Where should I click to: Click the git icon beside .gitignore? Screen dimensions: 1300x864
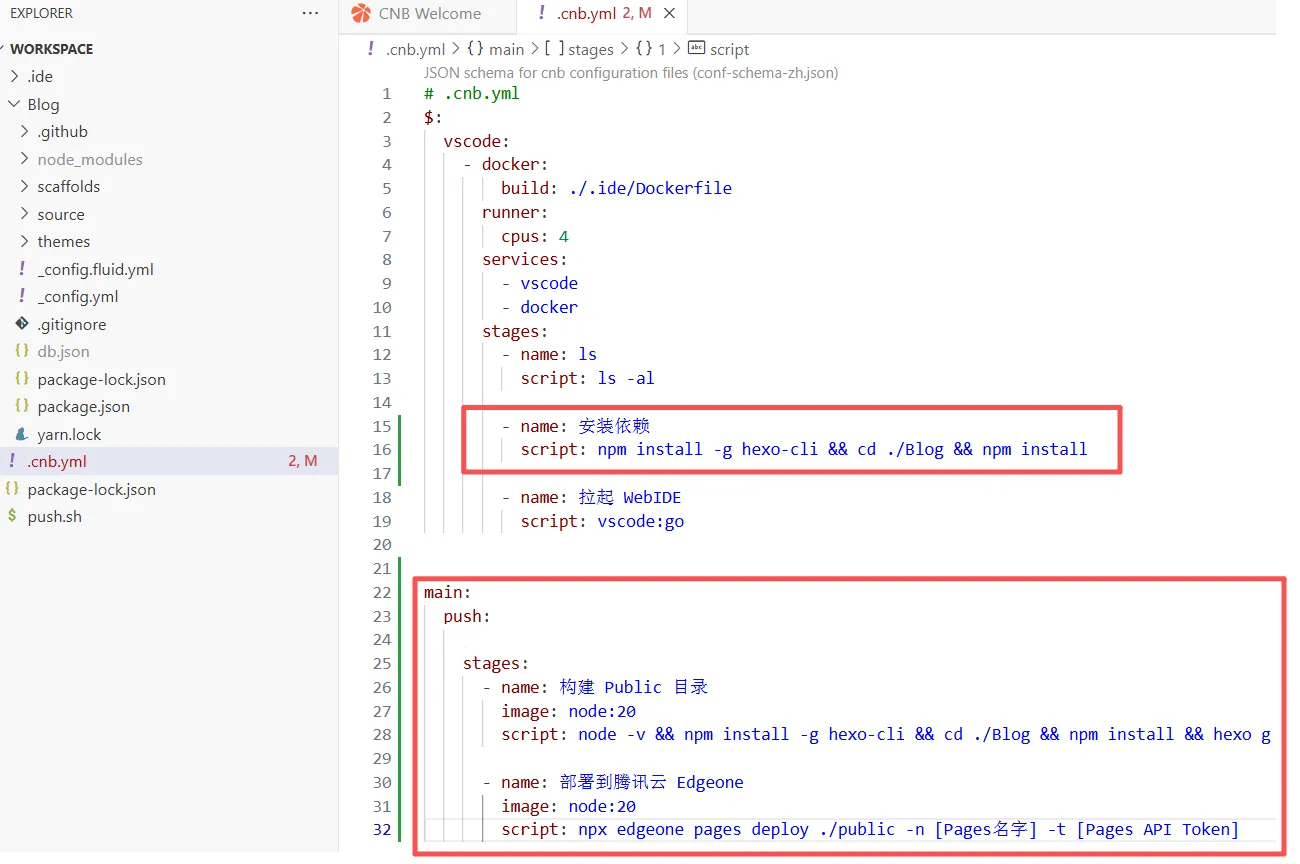pyautogui.click(x=22, y=324)
